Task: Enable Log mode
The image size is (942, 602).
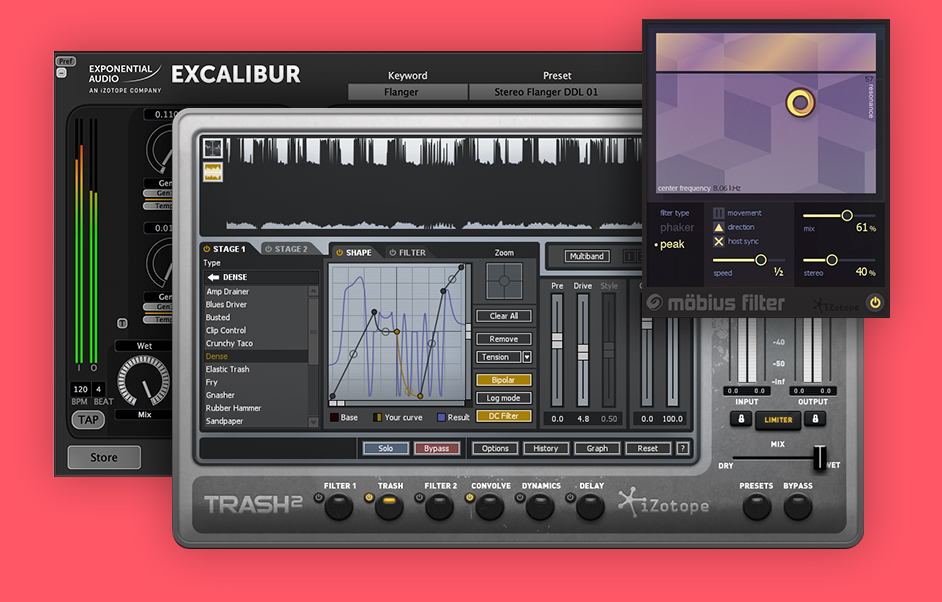Action: tap(503, 398)
